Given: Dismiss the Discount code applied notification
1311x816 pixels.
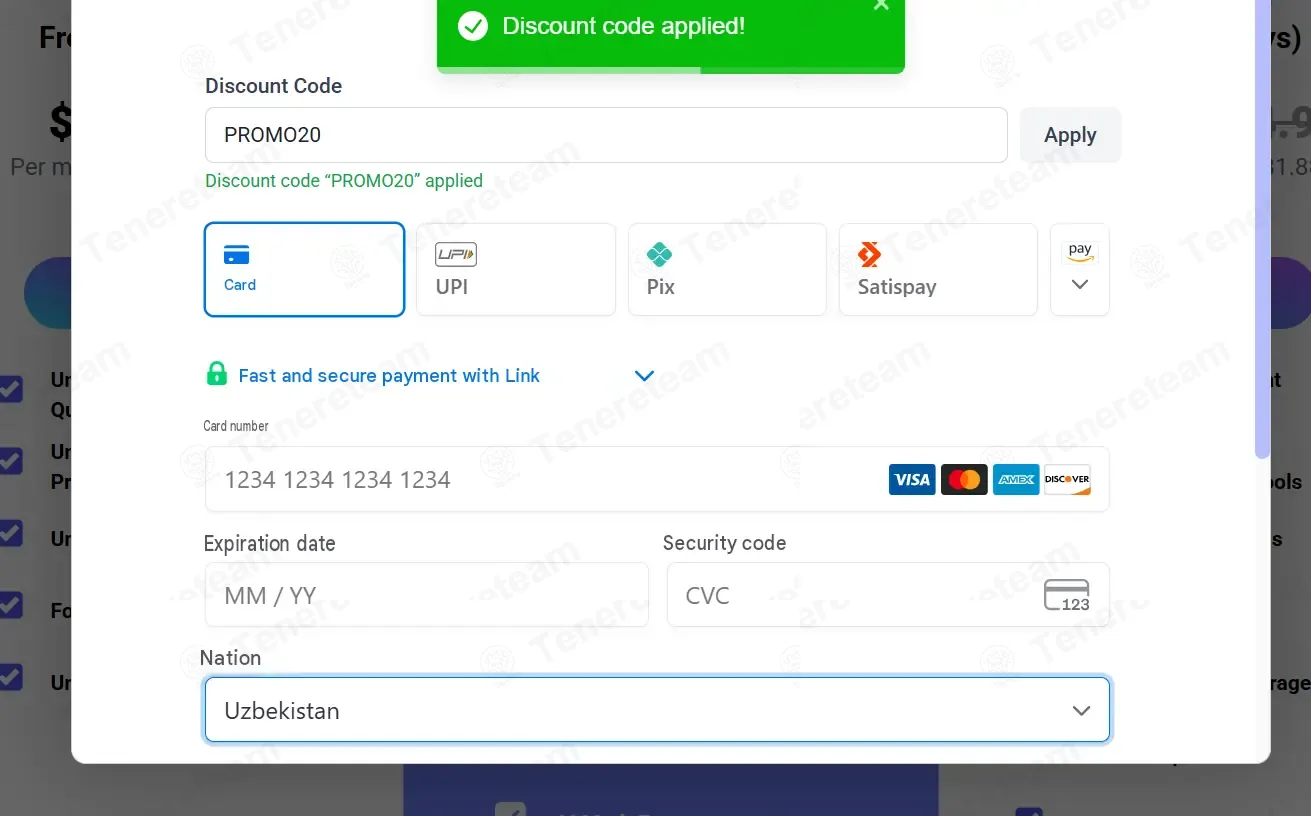Looking at the screenshot, I should point(881,5).
